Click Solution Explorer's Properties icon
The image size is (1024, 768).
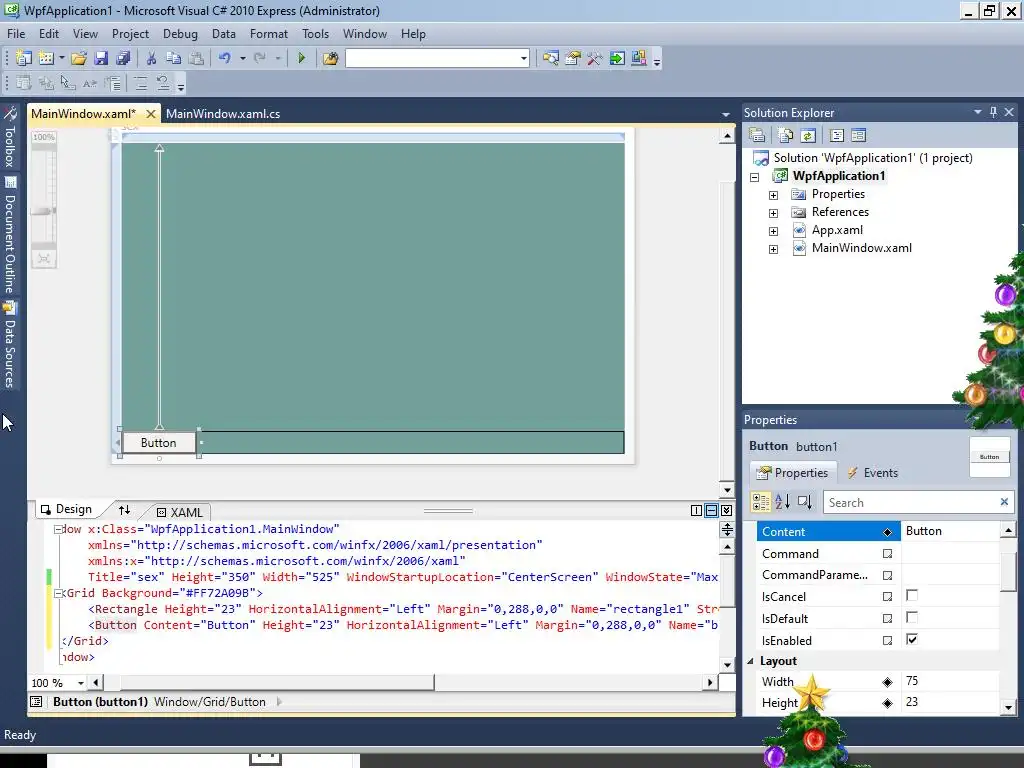(x=757, y=135)
